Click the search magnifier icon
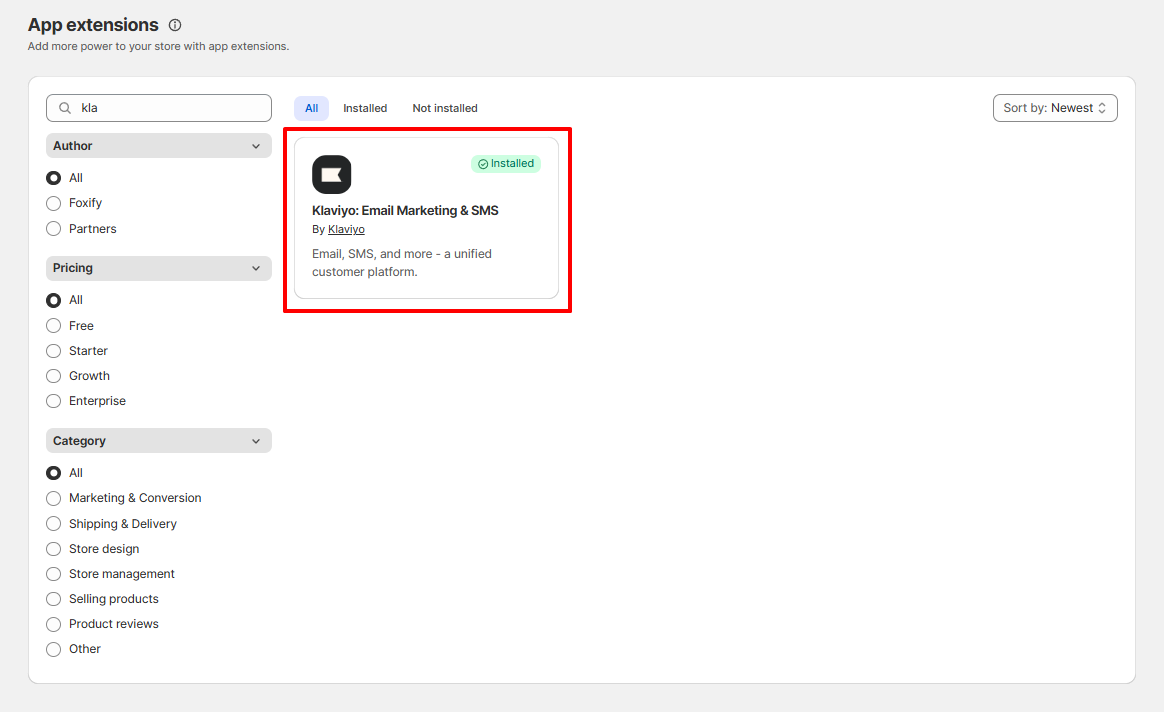 tap(65, 108)
